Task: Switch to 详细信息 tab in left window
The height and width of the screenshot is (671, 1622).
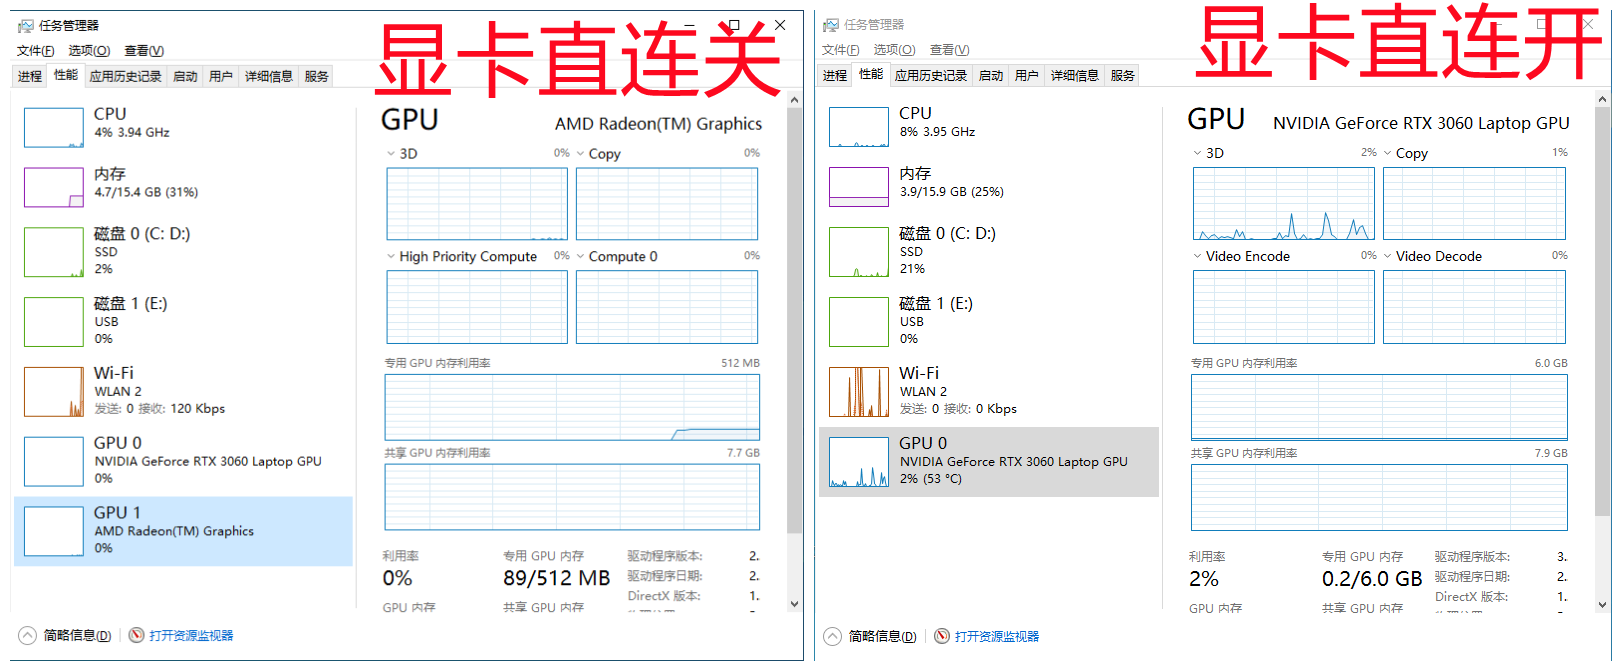Action: [x=269, y=76]
